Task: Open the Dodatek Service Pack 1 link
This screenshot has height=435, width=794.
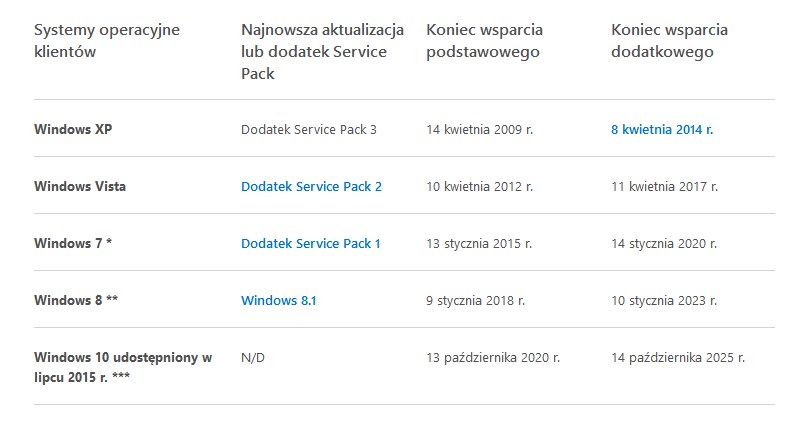Action: point(310,244)
